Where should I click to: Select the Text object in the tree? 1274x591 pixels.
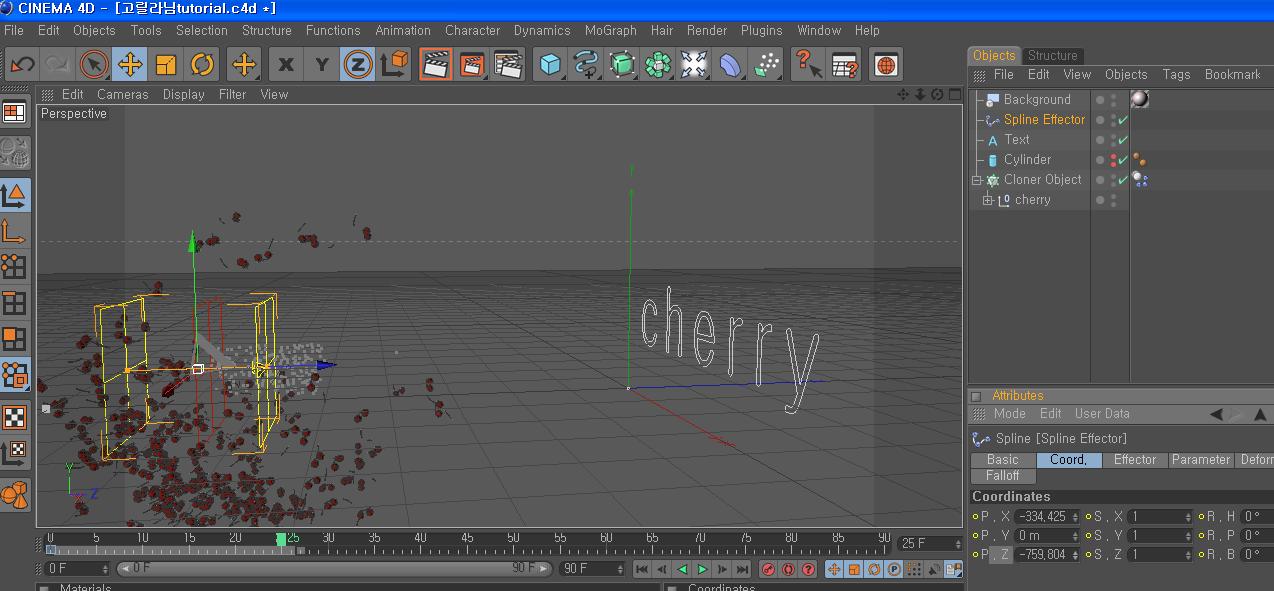(x=1017, y=140)
